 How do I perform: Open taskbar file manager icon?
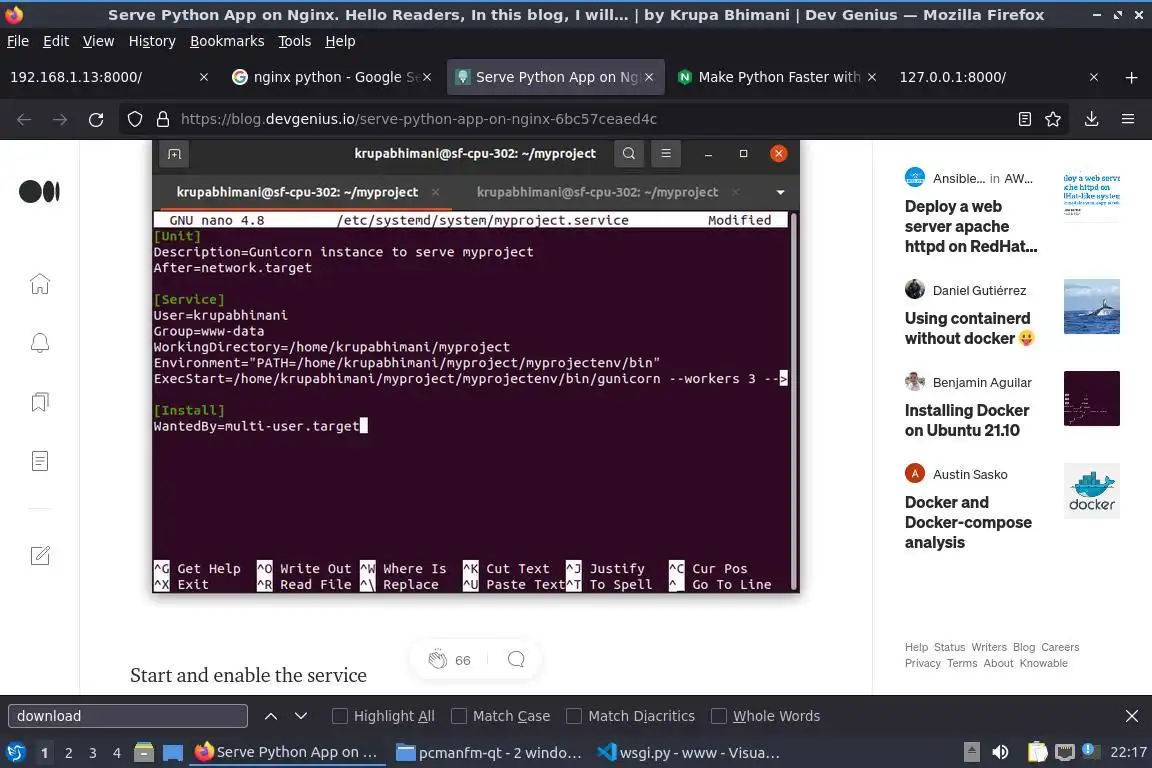(144, 752)
